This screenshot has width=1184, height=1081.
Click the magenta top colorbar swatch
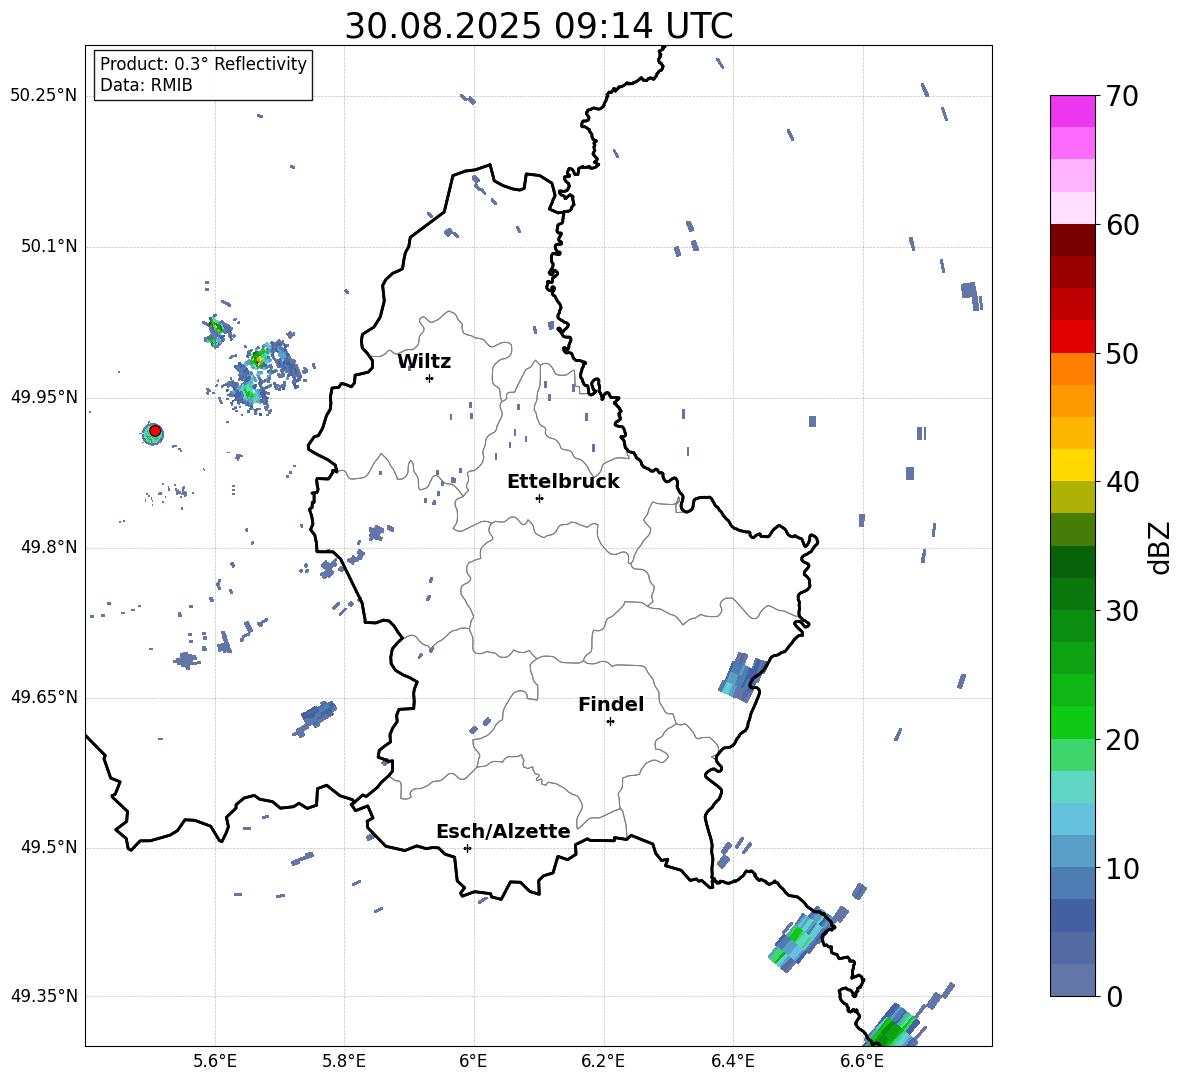coord(1072,111)
